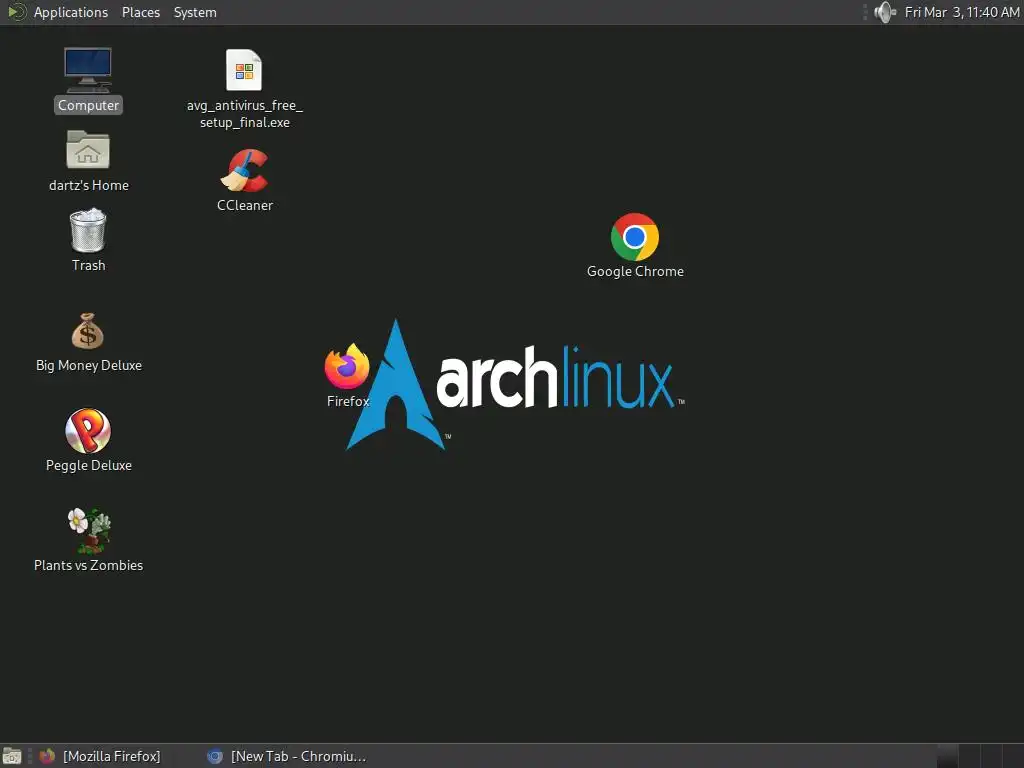Open the System menu
Screen dimensions: 1024x768
point(195,12)
